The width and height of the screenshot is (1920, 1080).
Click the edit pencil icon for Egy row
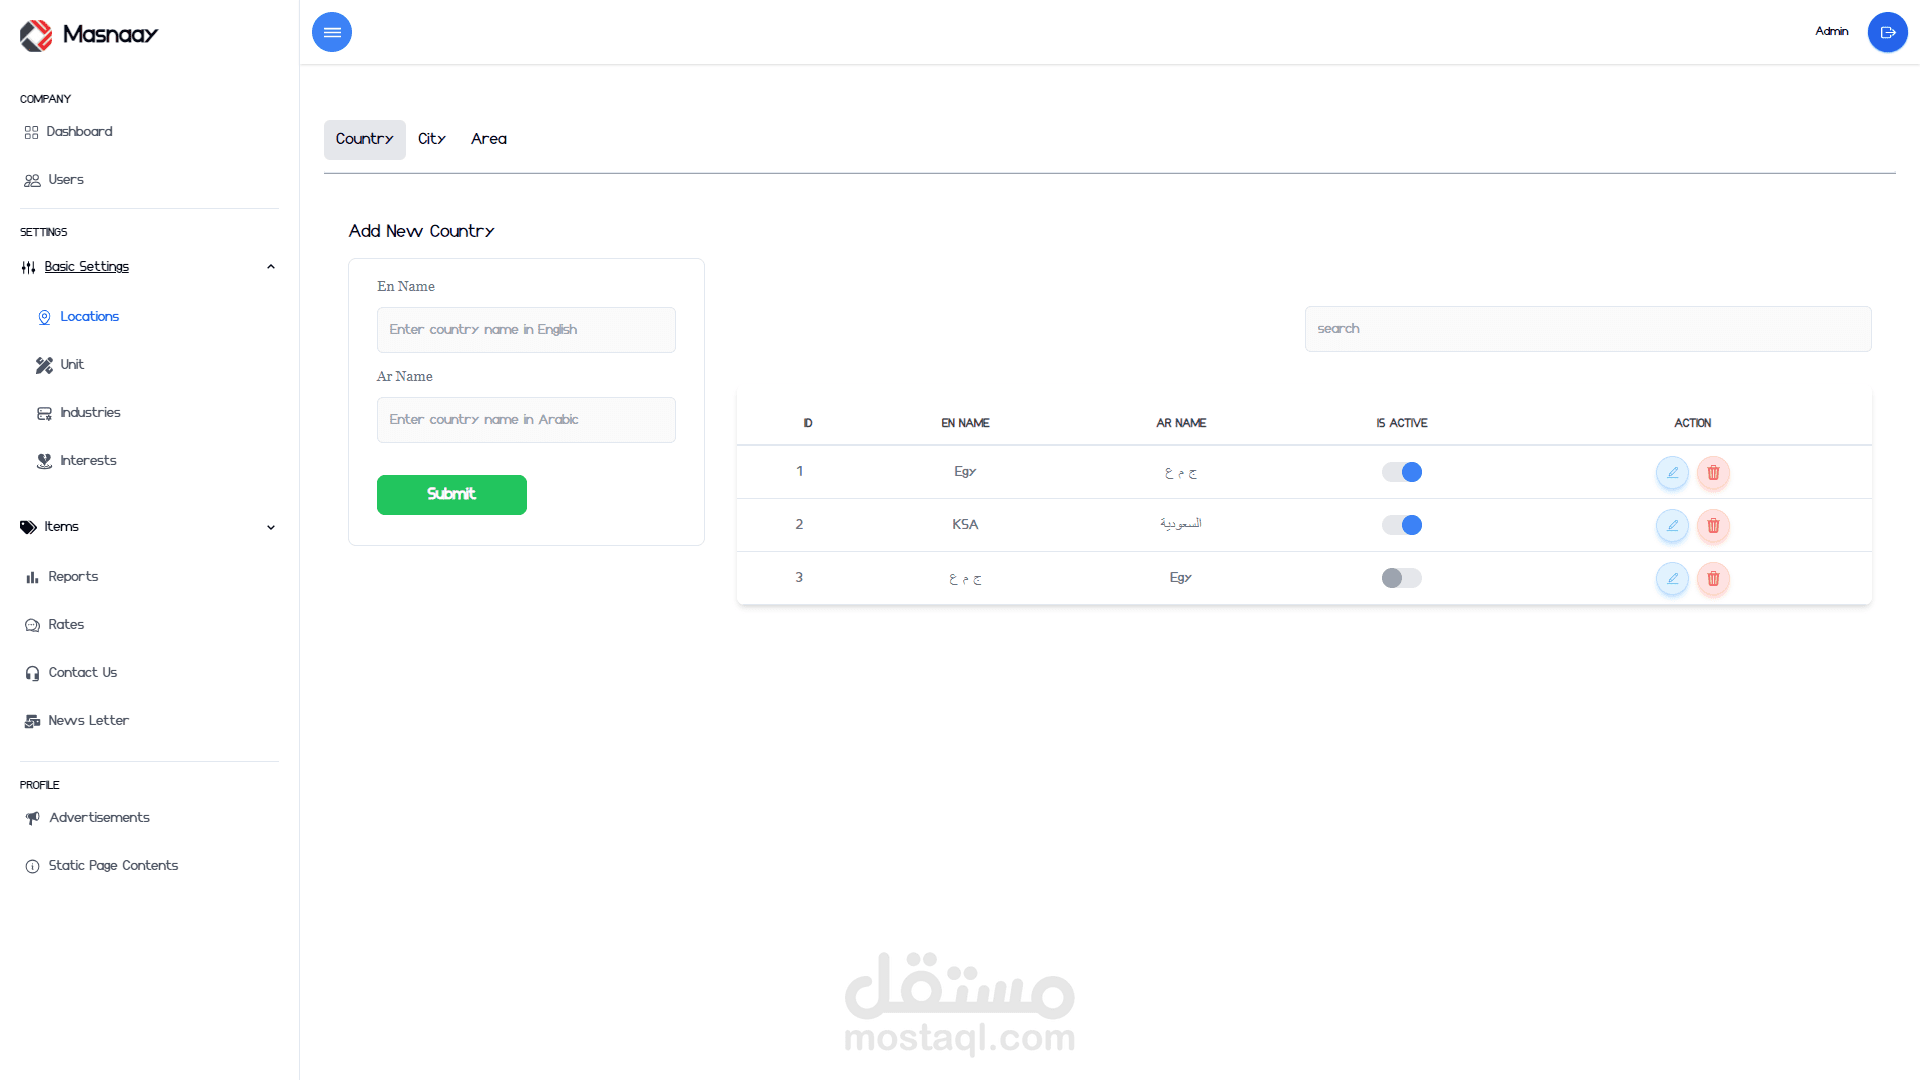(1672, 473)
